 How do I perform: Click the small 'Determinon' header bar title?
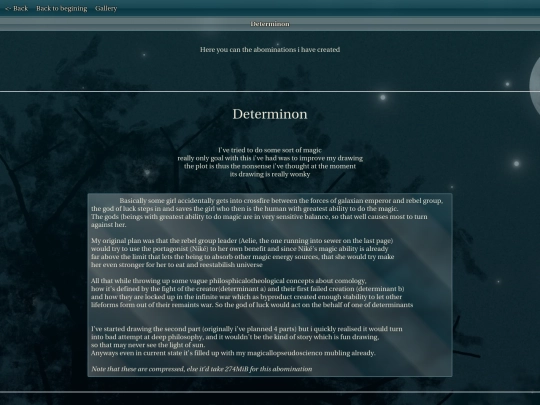pos(270,24)
